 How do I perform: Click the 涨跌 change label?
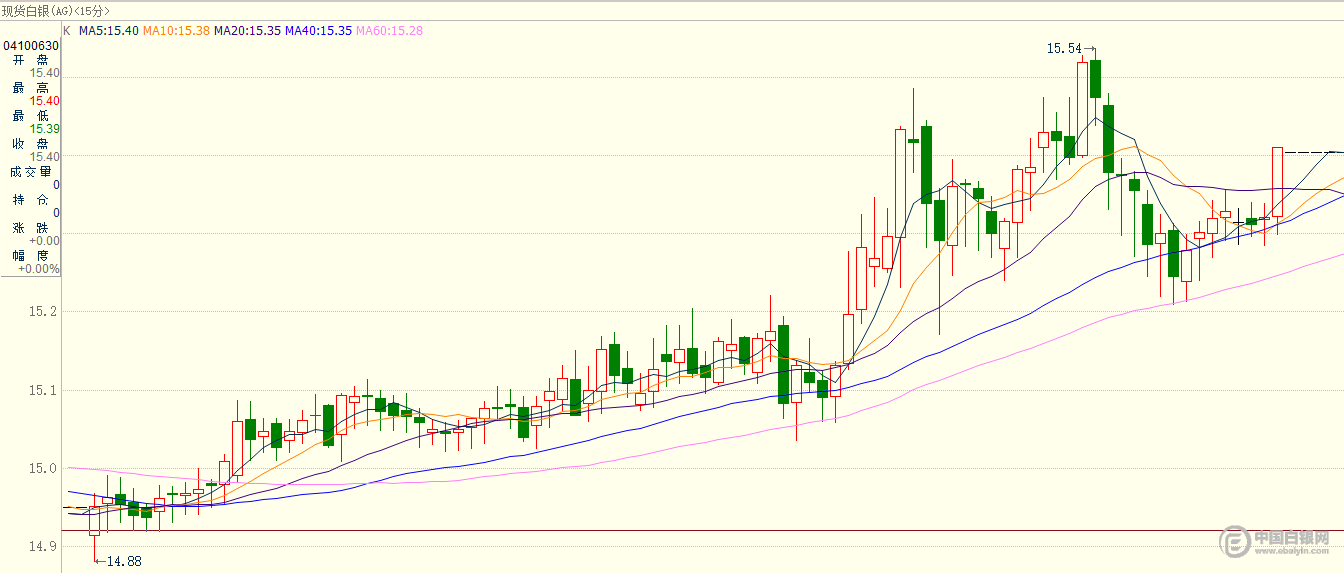point(30,228)
